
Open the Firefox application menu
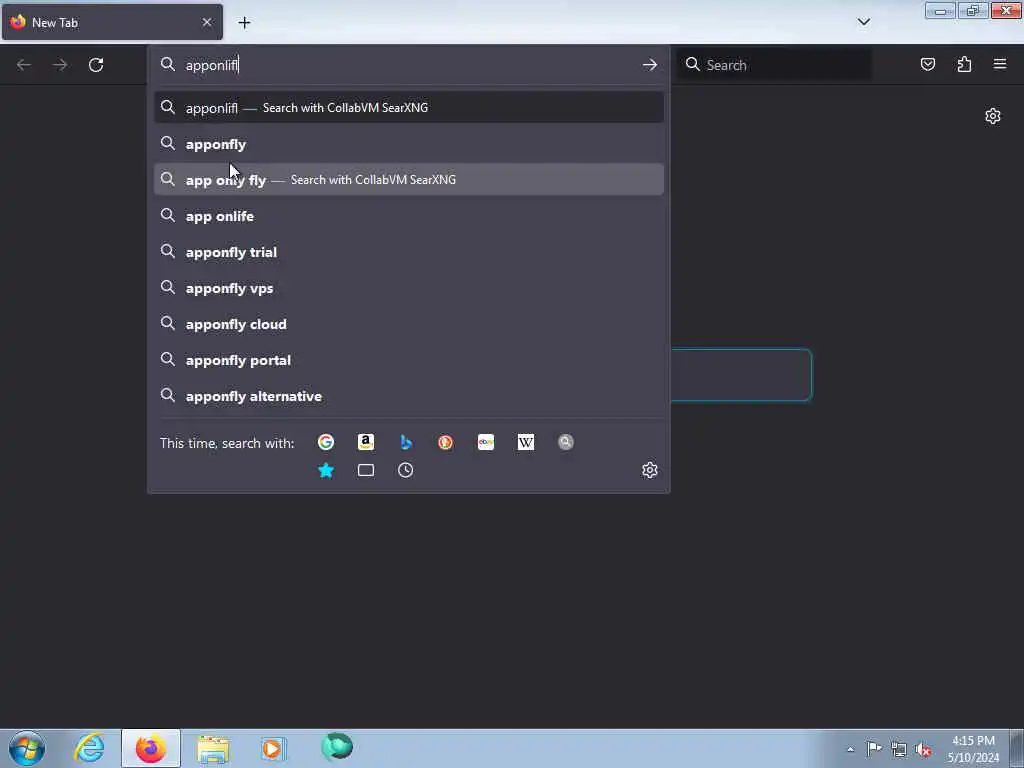1000,64
